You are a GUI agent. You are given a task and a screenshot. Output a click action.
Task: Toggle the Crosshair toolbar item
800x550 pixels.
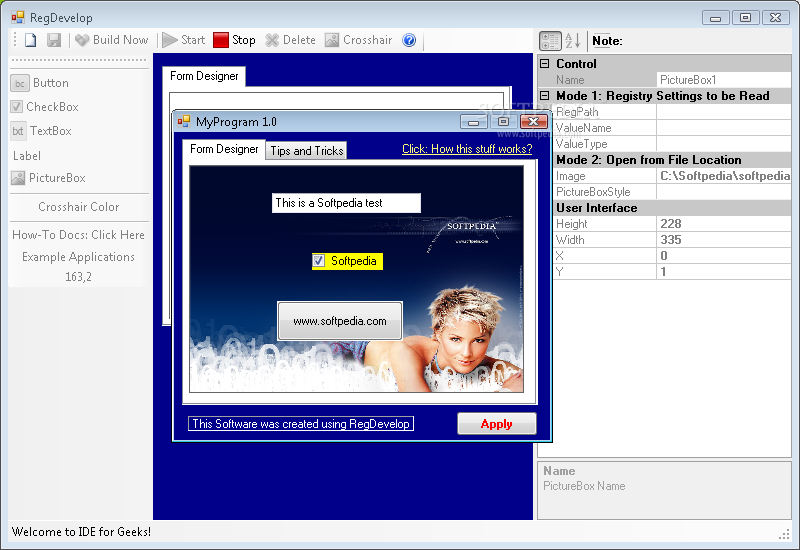pyautogui.click(x=359, y=40)
